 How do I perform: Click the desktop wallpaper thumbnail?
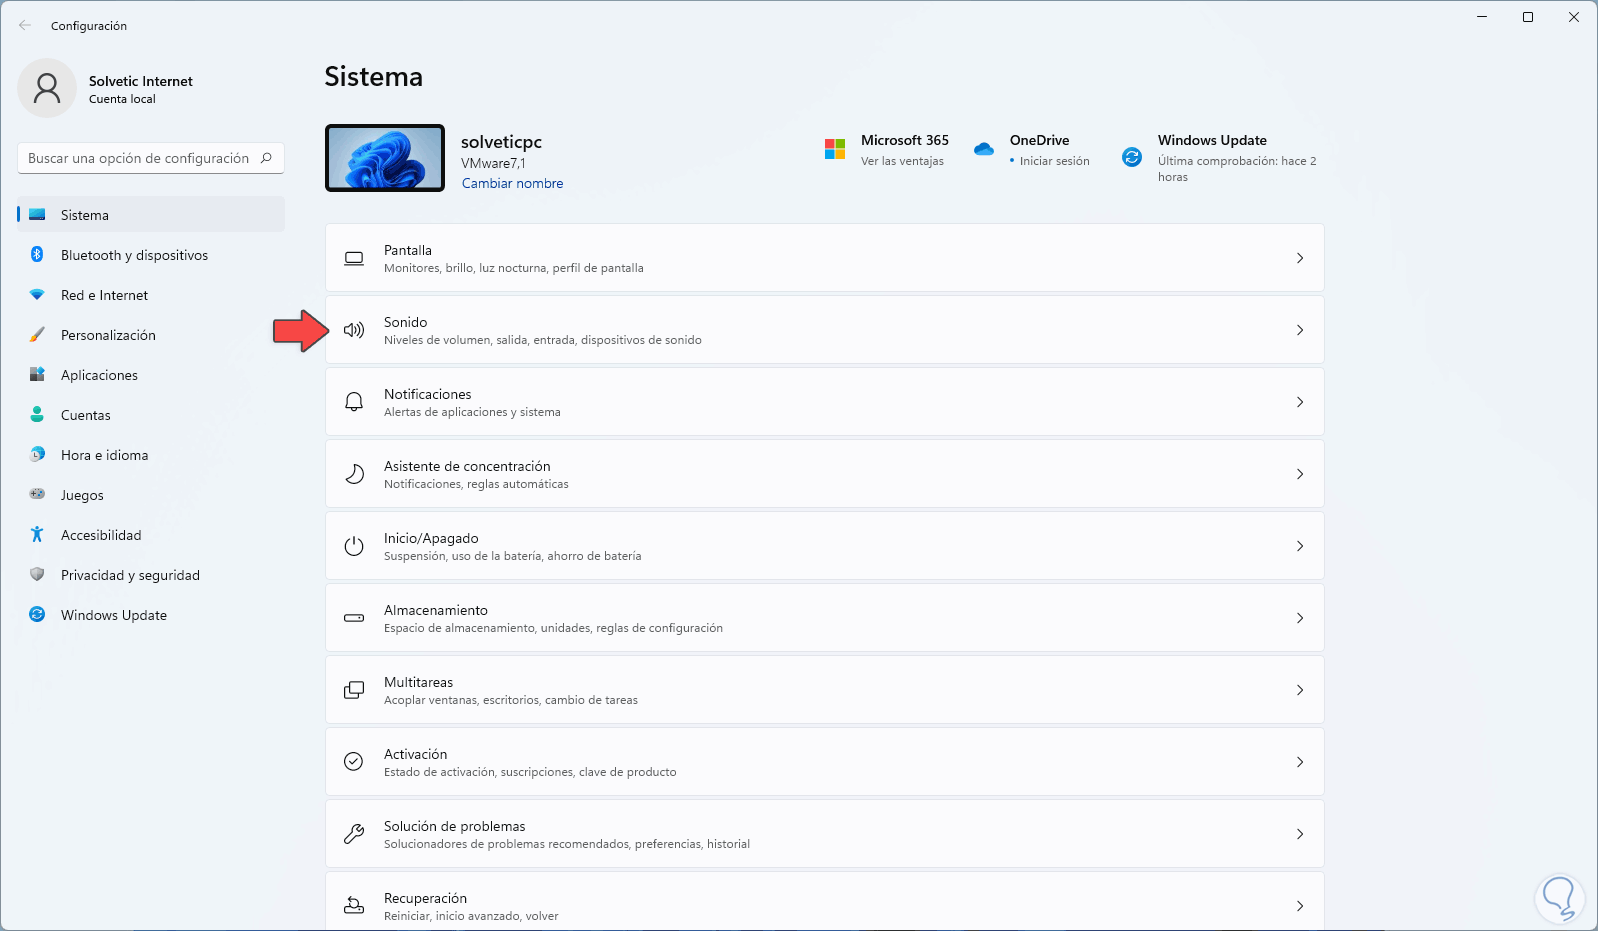click(x=385, y=158)
